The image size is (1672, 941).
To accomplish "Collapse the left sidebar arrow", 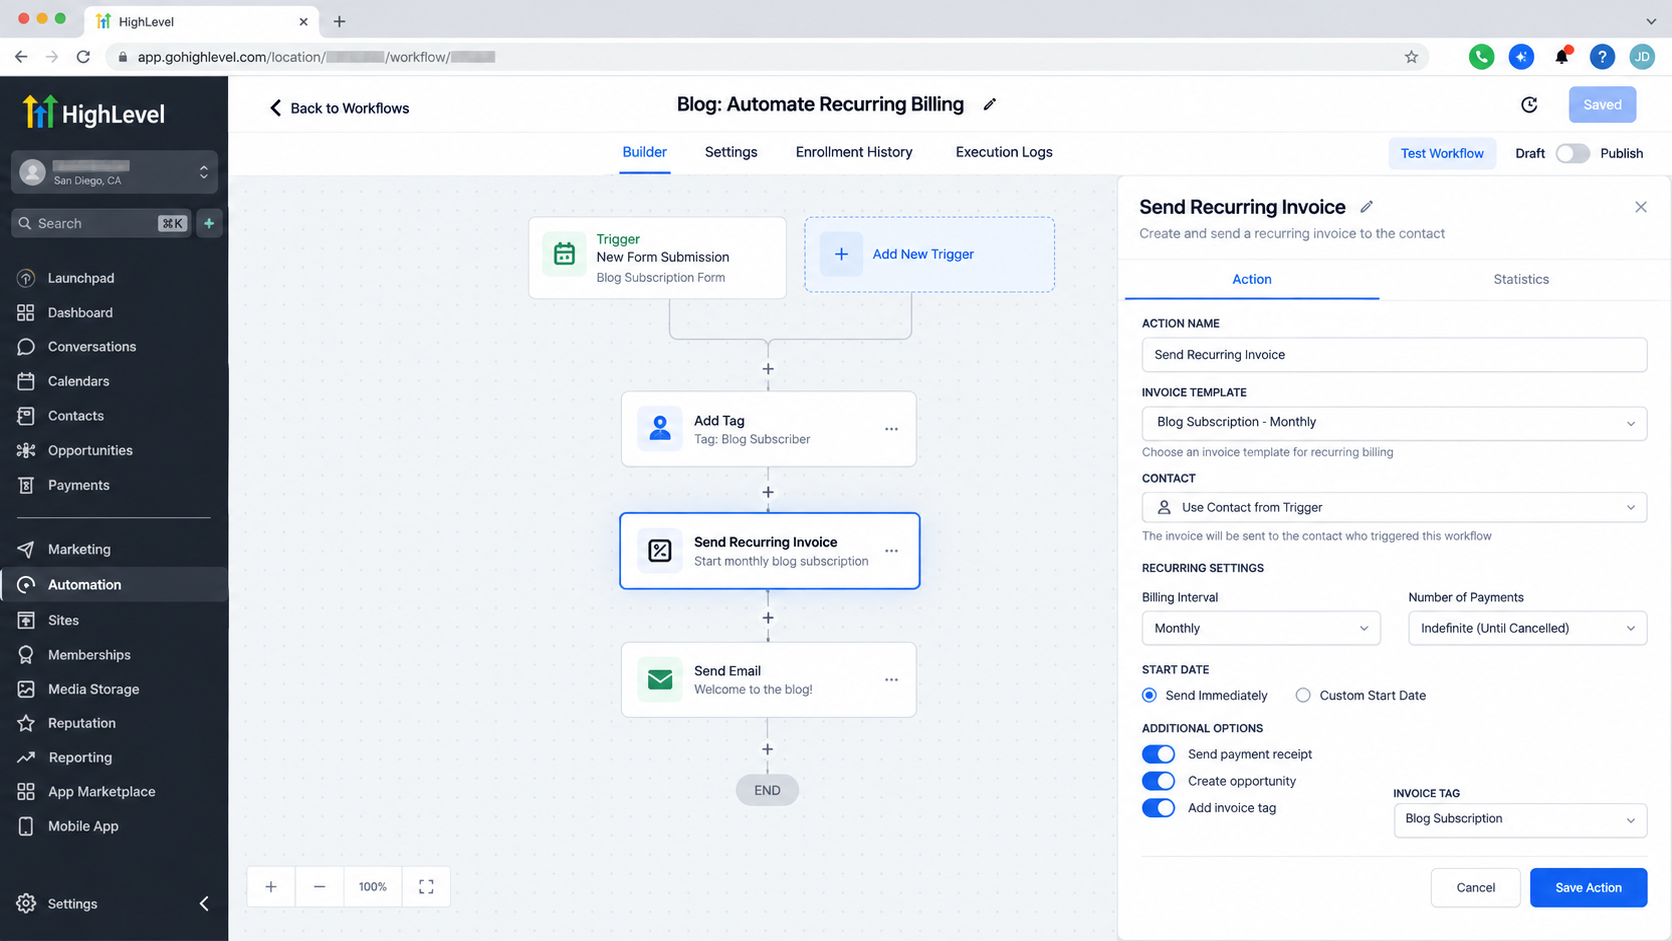I will point(204,903).
